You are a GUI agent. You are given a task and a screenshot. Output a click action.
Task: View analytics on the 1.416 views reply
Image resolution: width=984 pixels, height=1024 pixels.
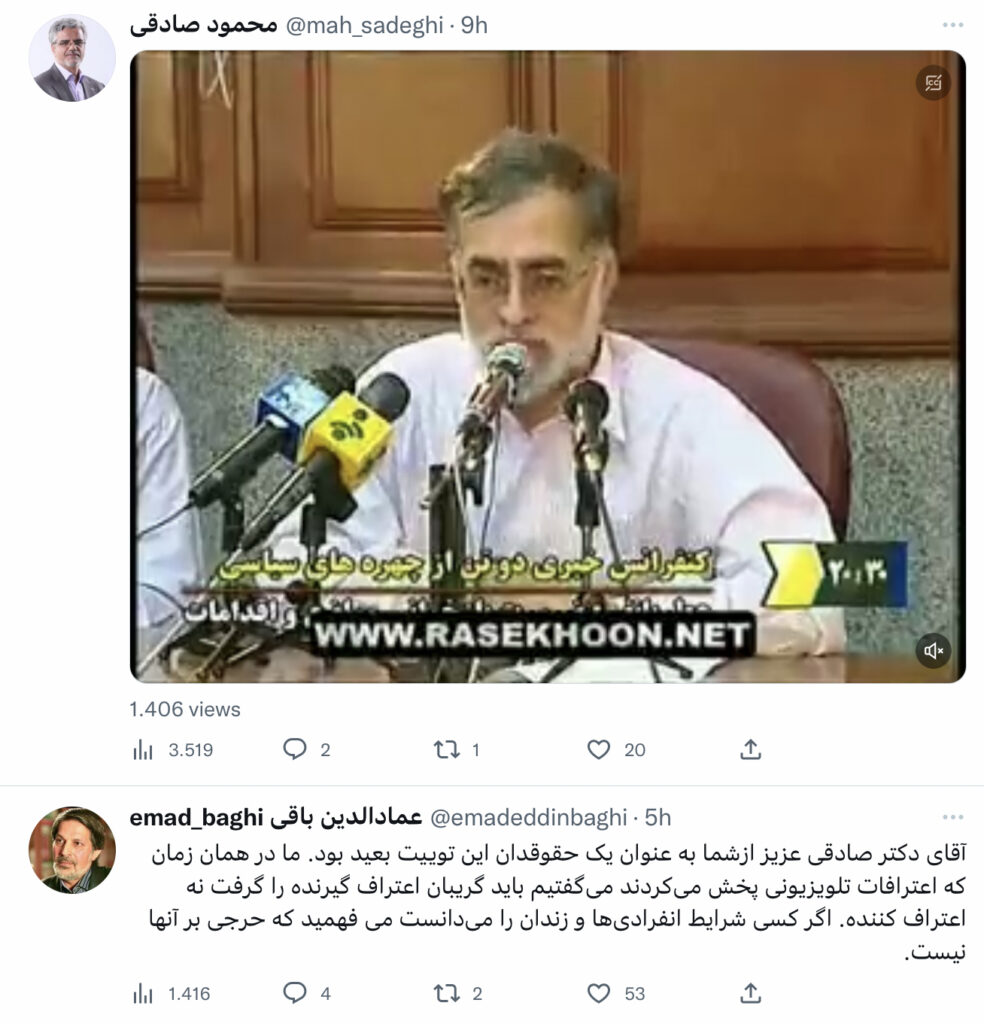tap(172, 994)
